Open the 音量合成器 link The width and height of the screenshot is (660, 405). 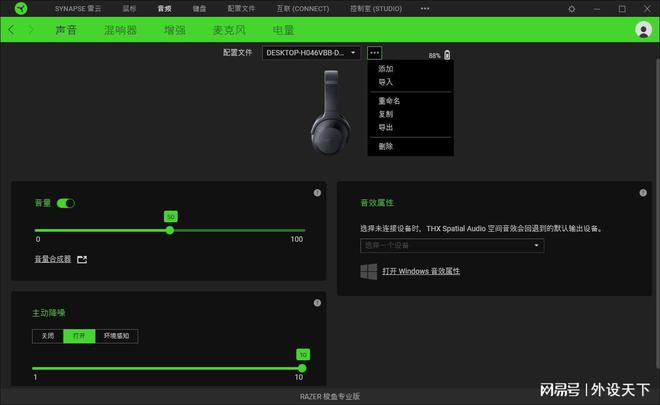(53, 259)
